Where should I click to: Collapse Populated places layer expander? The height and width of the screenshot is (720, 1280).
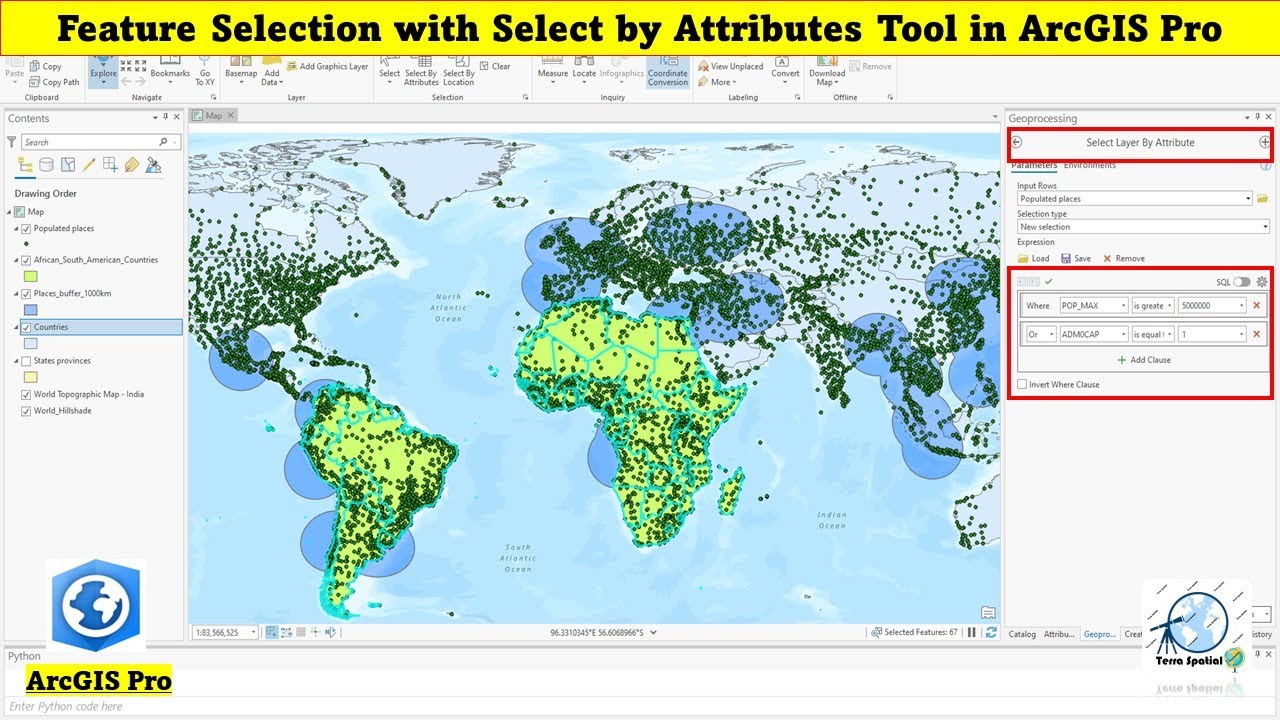pos(14,229)
